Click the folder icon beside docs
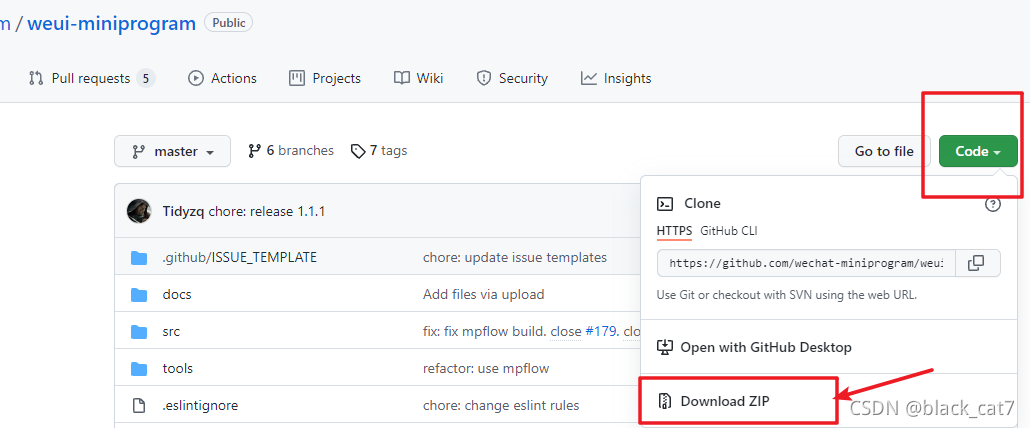Viewport: 1030px width, 428px height. [x=139, y=295]
